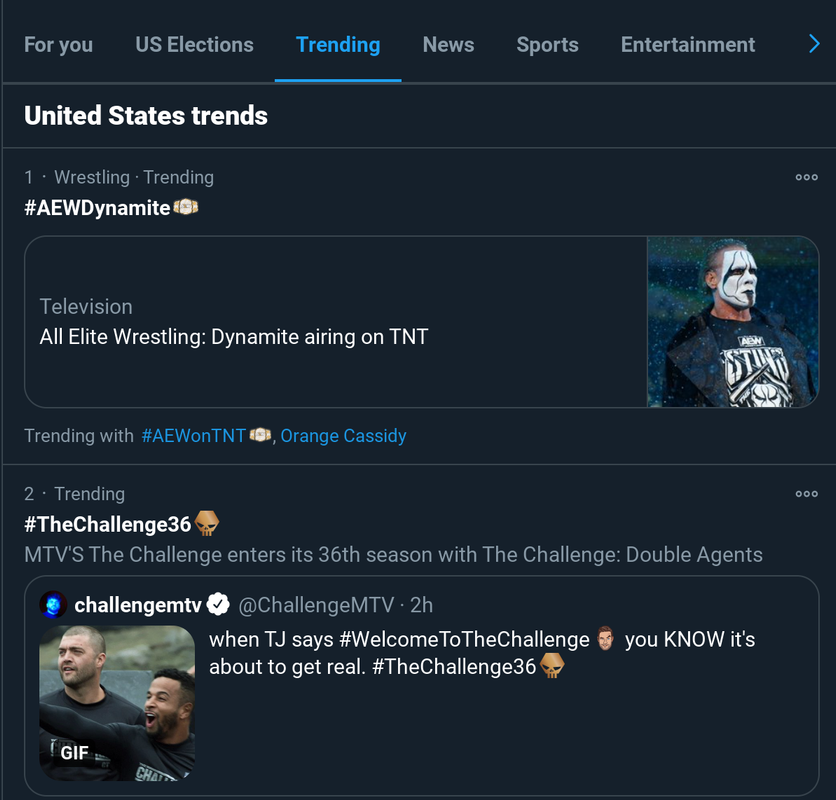Open the #TheChallenge36 trend heading
836x800 pixels.
tap(107, 524)
